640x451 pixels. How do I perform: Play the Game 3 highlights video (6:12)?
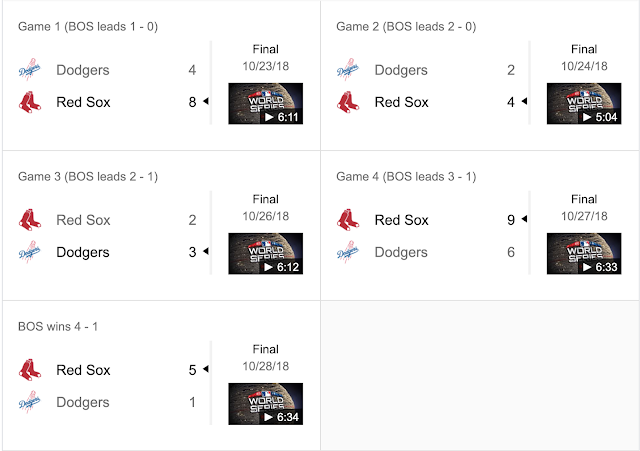265,254
